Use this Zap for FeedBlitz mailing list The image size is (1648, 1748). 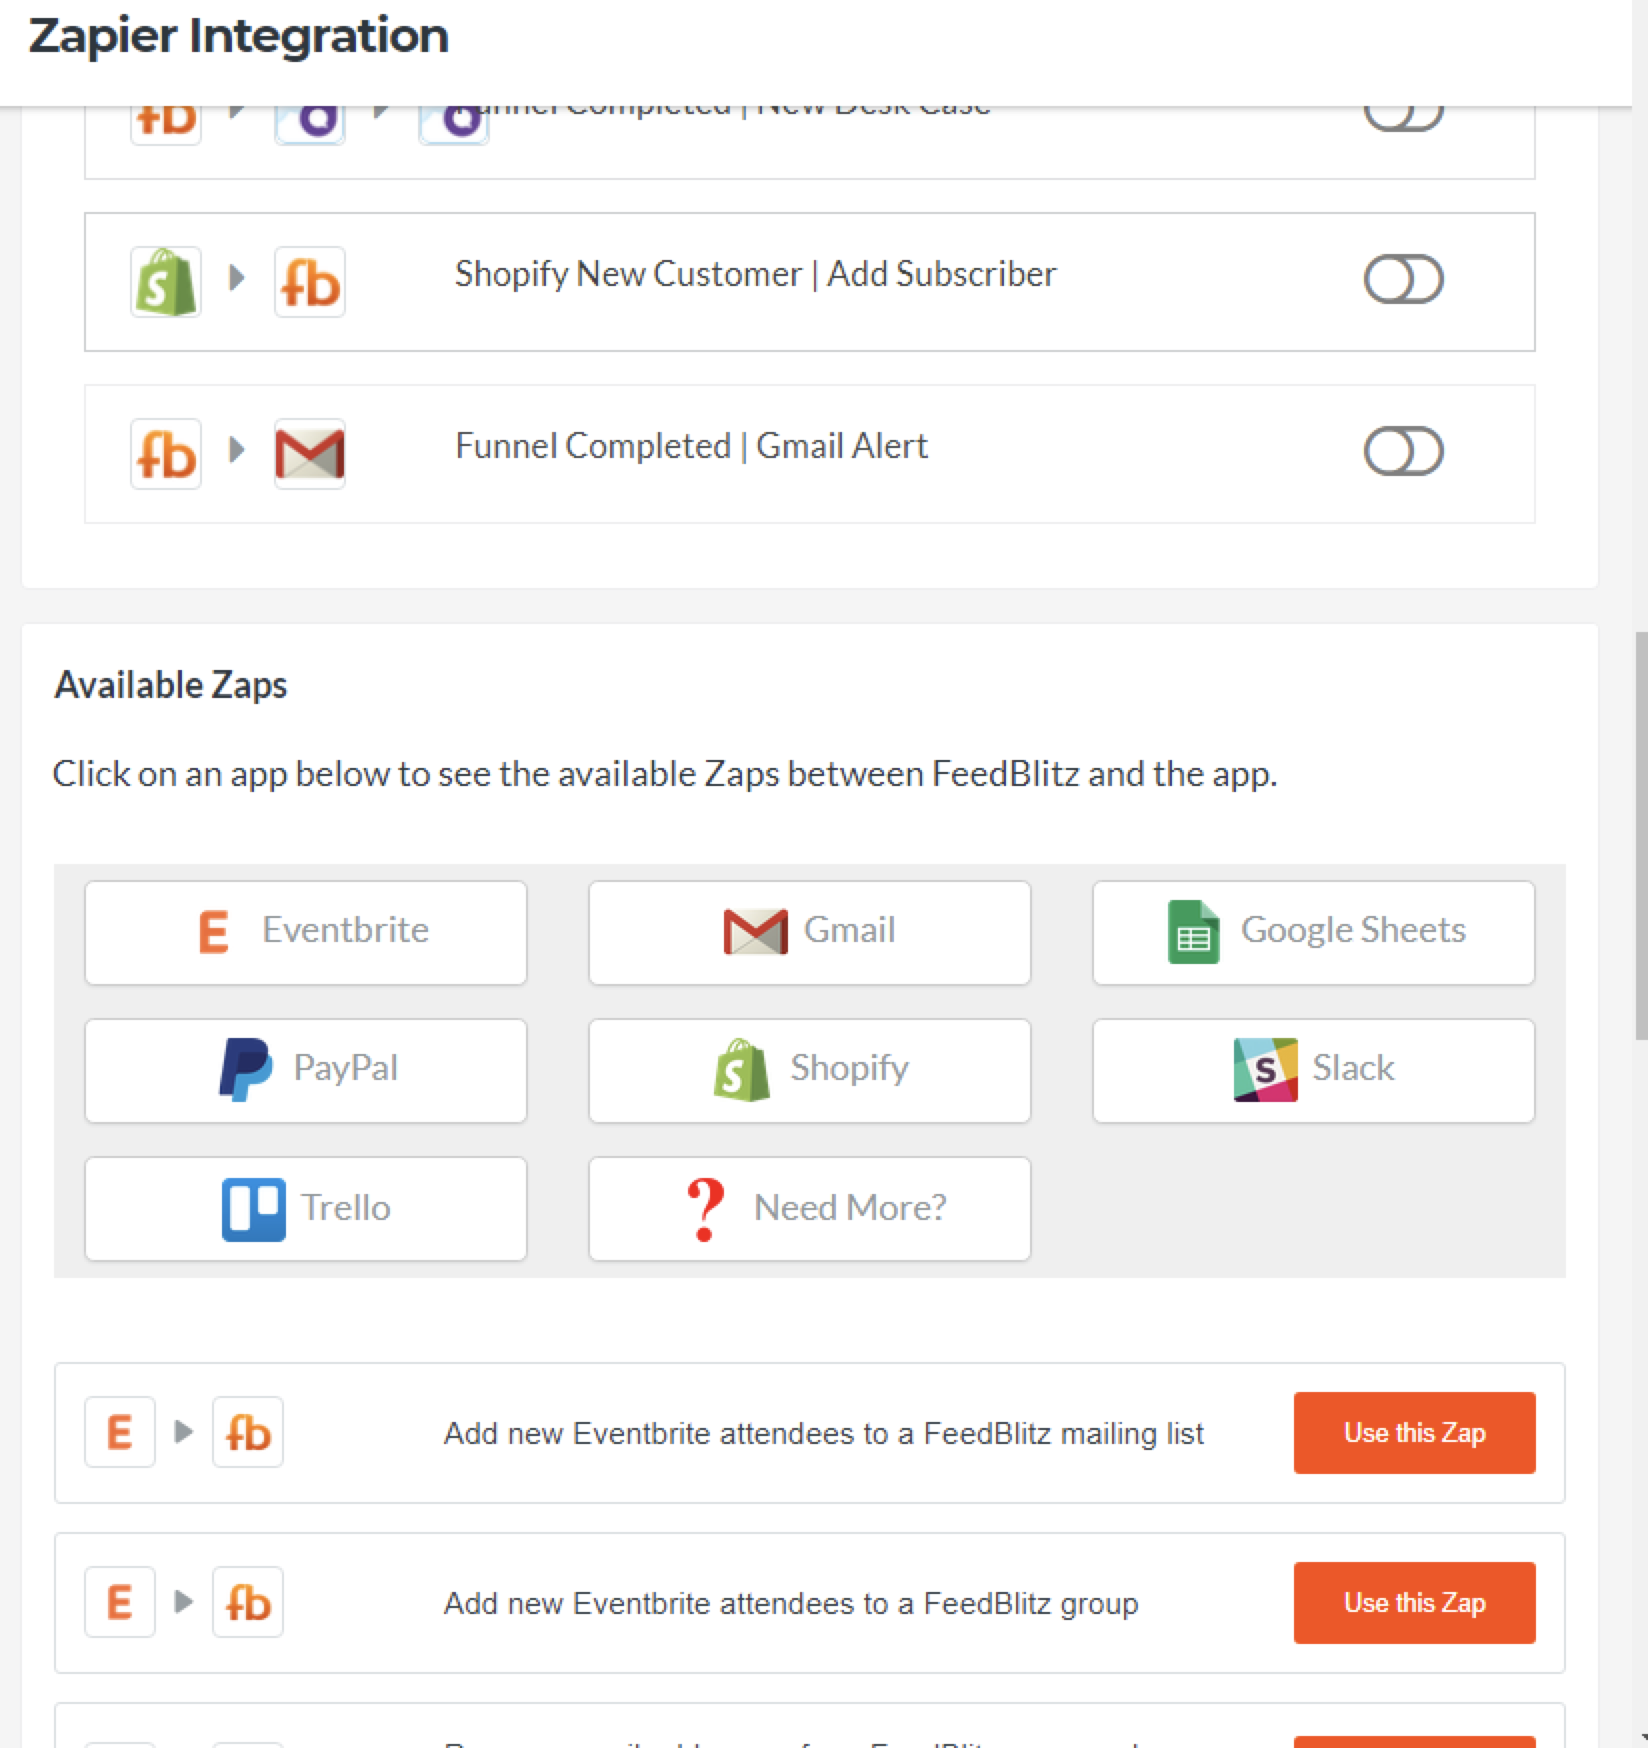1414,1433
